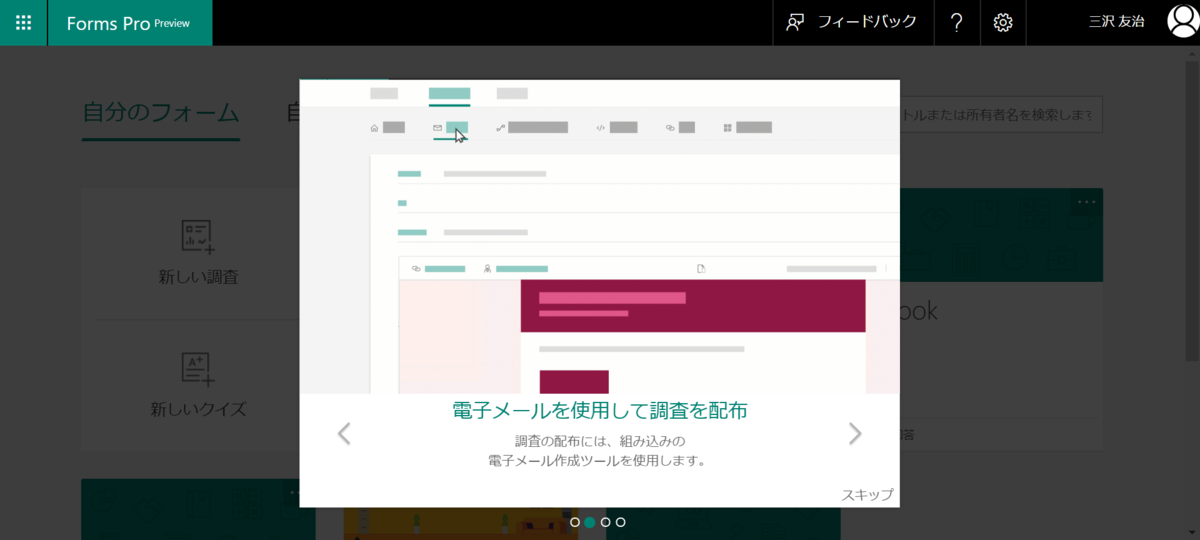This screenshot has width=1200, height=540.
Task: Select the second carousel page dot
Action: (590, 522)
